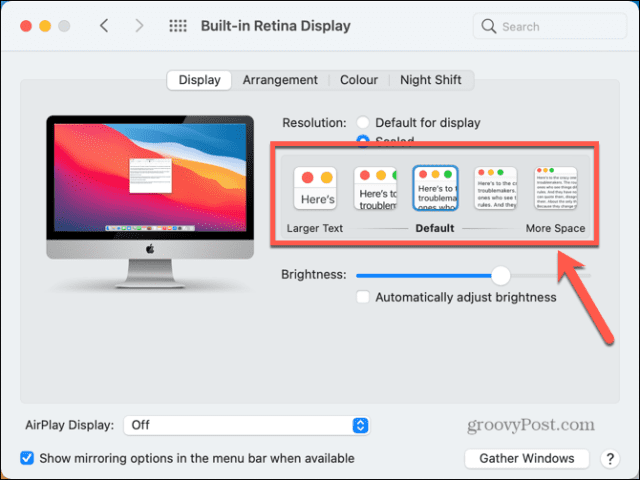Switch to the Arrangement tab

[x=280, y=80]
